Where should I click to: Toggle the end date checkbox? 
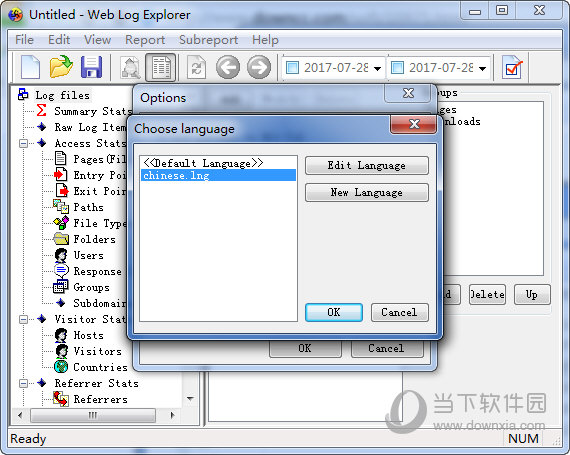point(397,68)
